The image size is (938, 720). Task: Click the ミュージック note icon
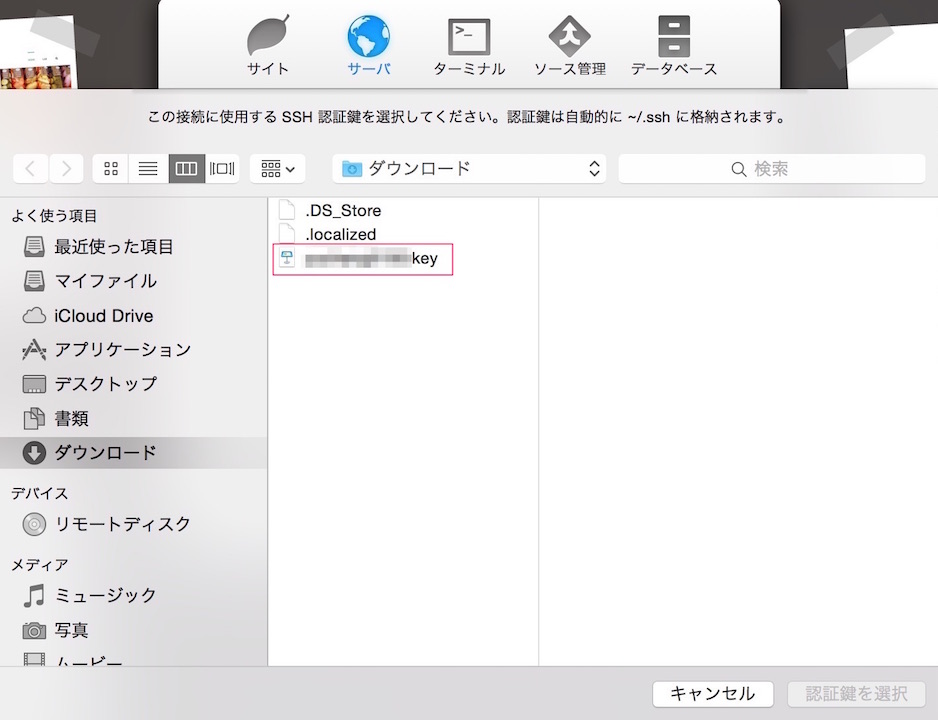(x=34, y=595)
